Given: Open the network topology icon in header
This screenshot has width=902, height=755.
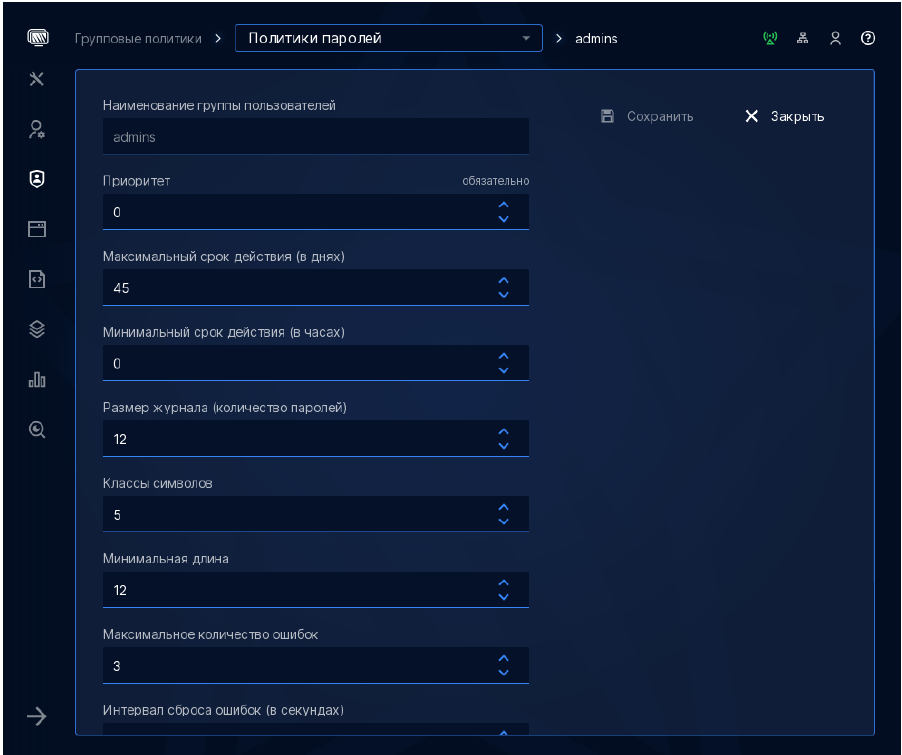Looking at the screenshot, I should point(802,39).
